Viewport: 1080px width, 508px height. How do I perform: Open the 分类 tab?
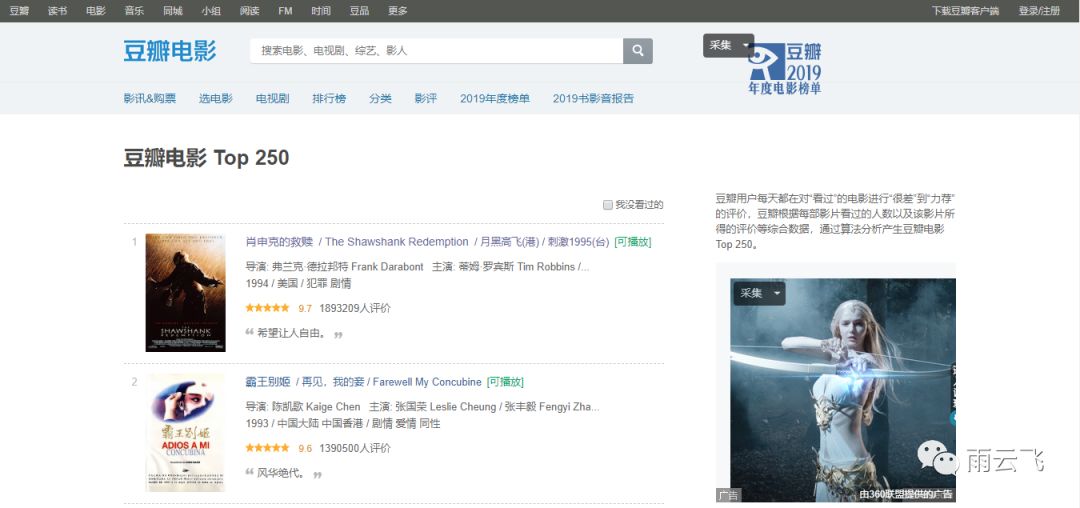click(380, 98)
